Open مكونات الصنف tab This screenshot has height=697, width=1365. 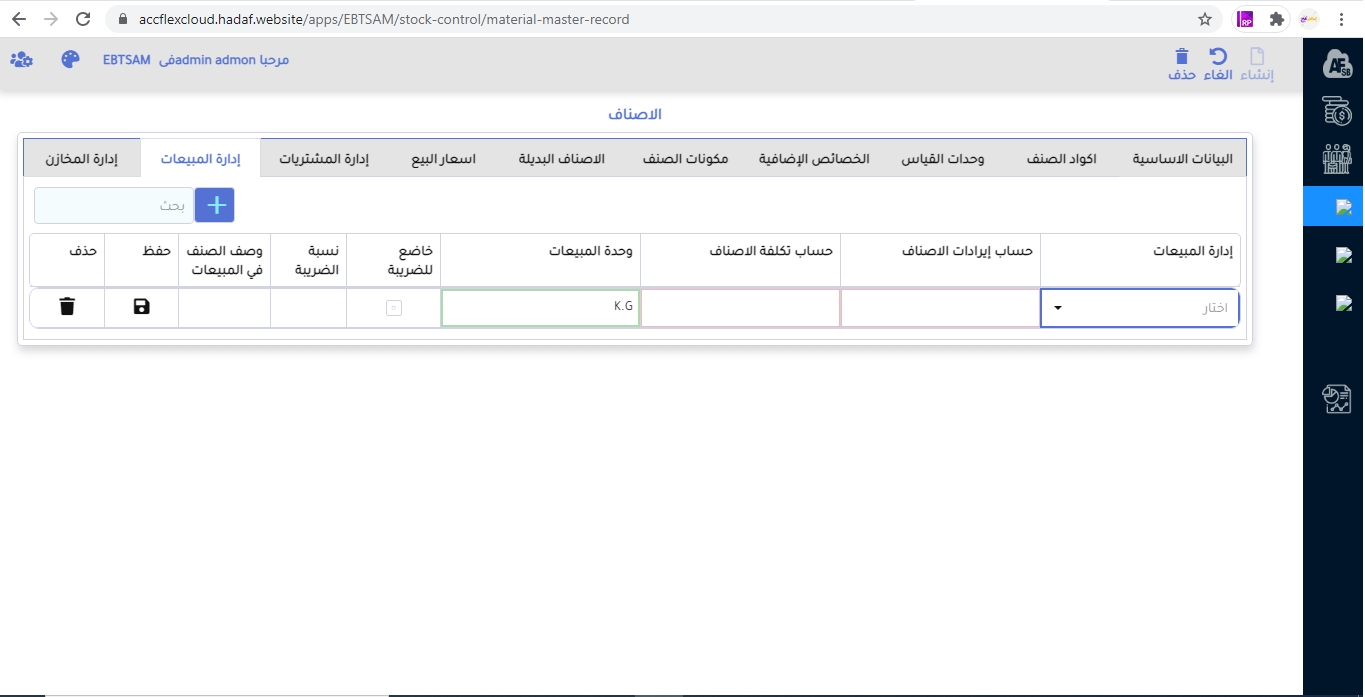pyautogui.click(x=685, y=159)
